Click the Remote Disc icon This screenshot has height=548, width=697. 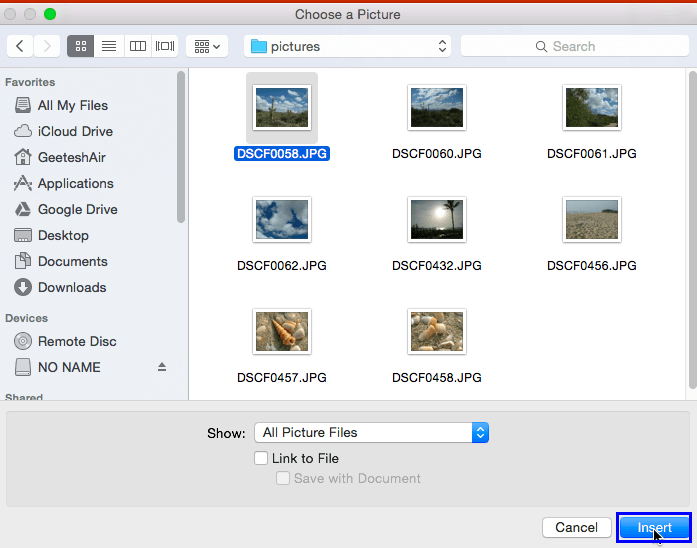pyautogui.click(x=23, y=341)
